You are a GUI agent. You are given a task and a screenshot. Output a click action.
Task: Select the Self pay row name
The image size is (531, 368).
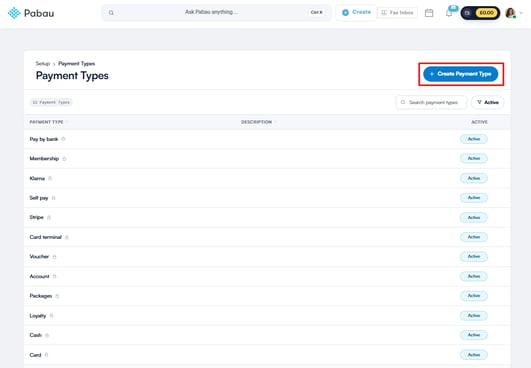[39, 198]
